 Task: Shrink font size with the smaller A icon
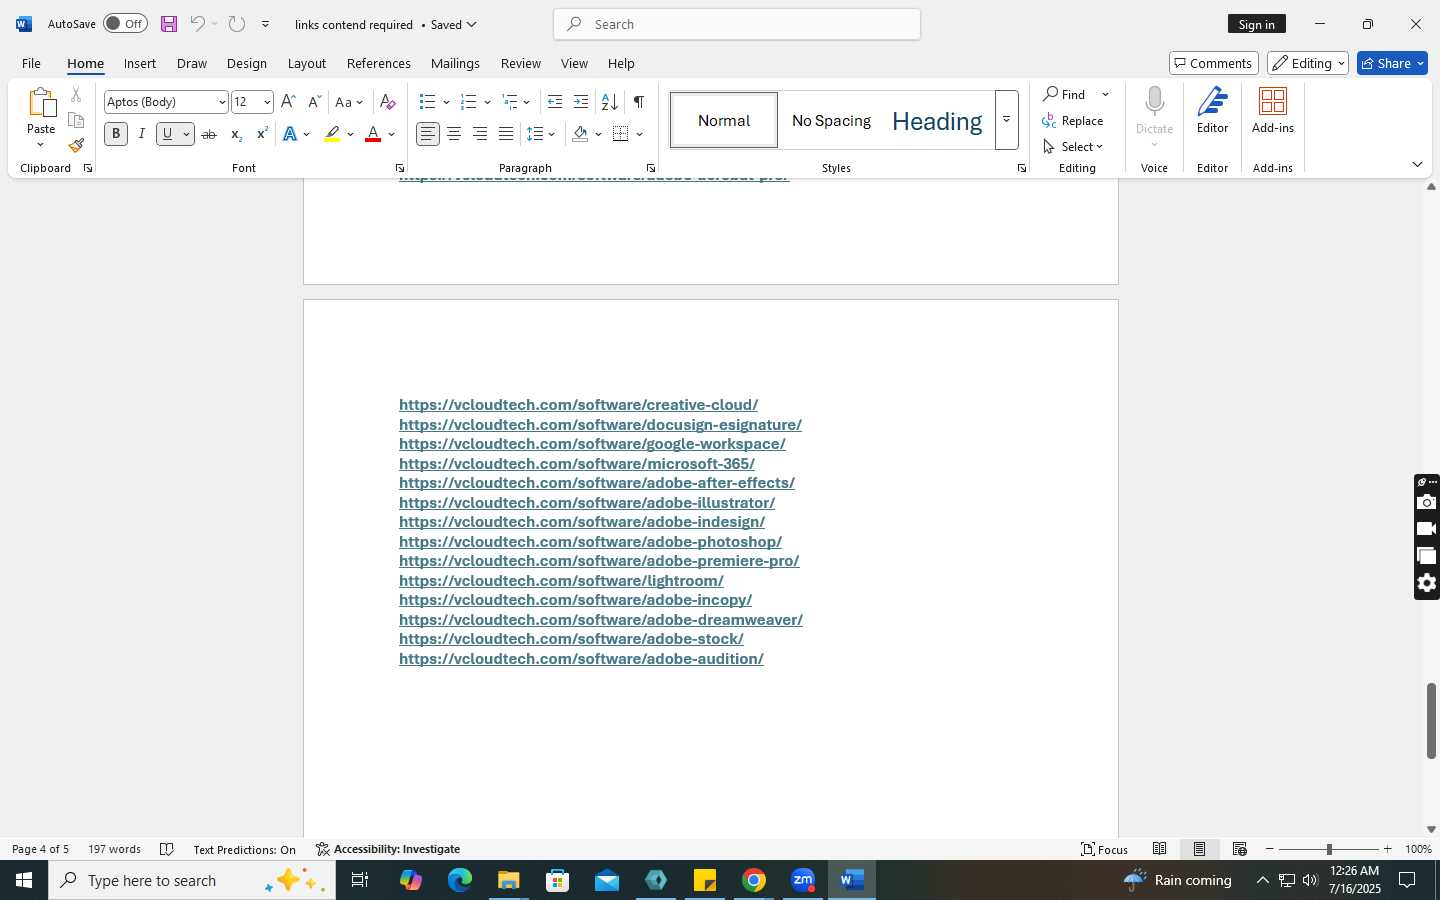(314, 102)
